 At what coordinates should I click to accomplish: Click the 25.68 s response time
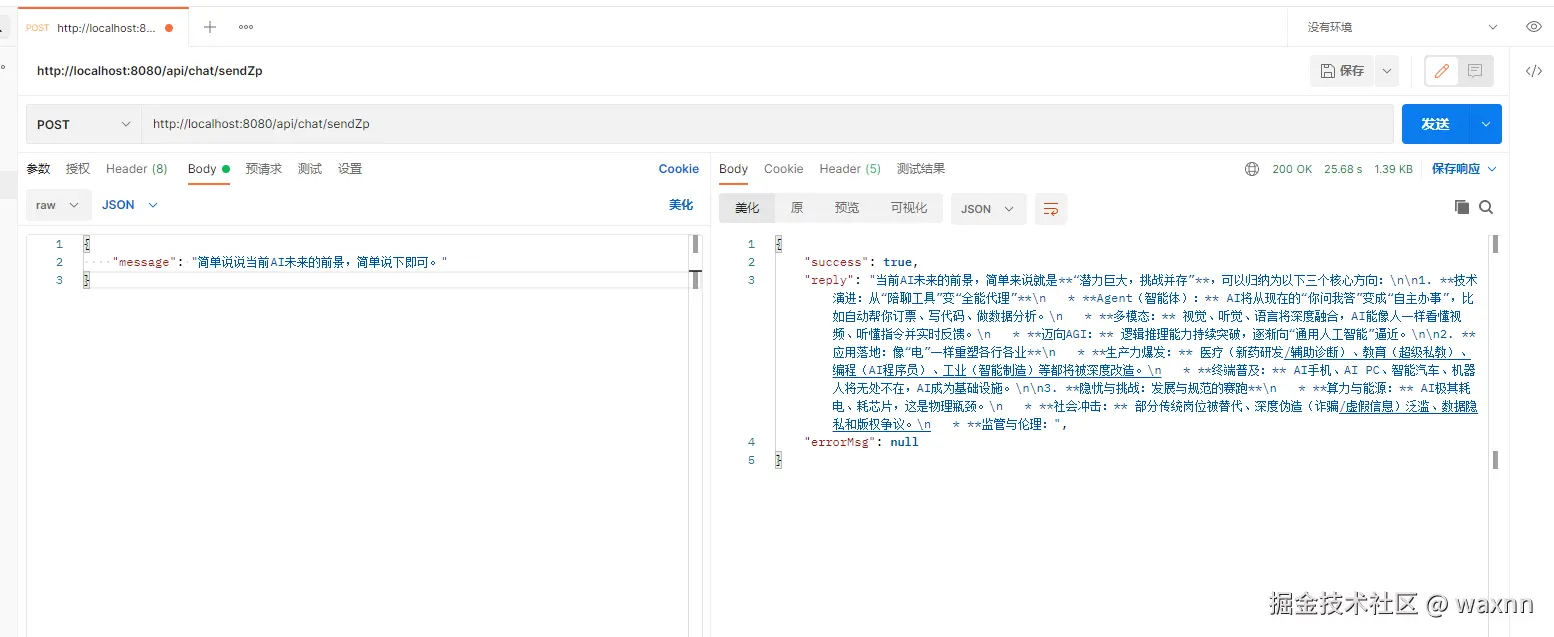[x=1343, y=169]
